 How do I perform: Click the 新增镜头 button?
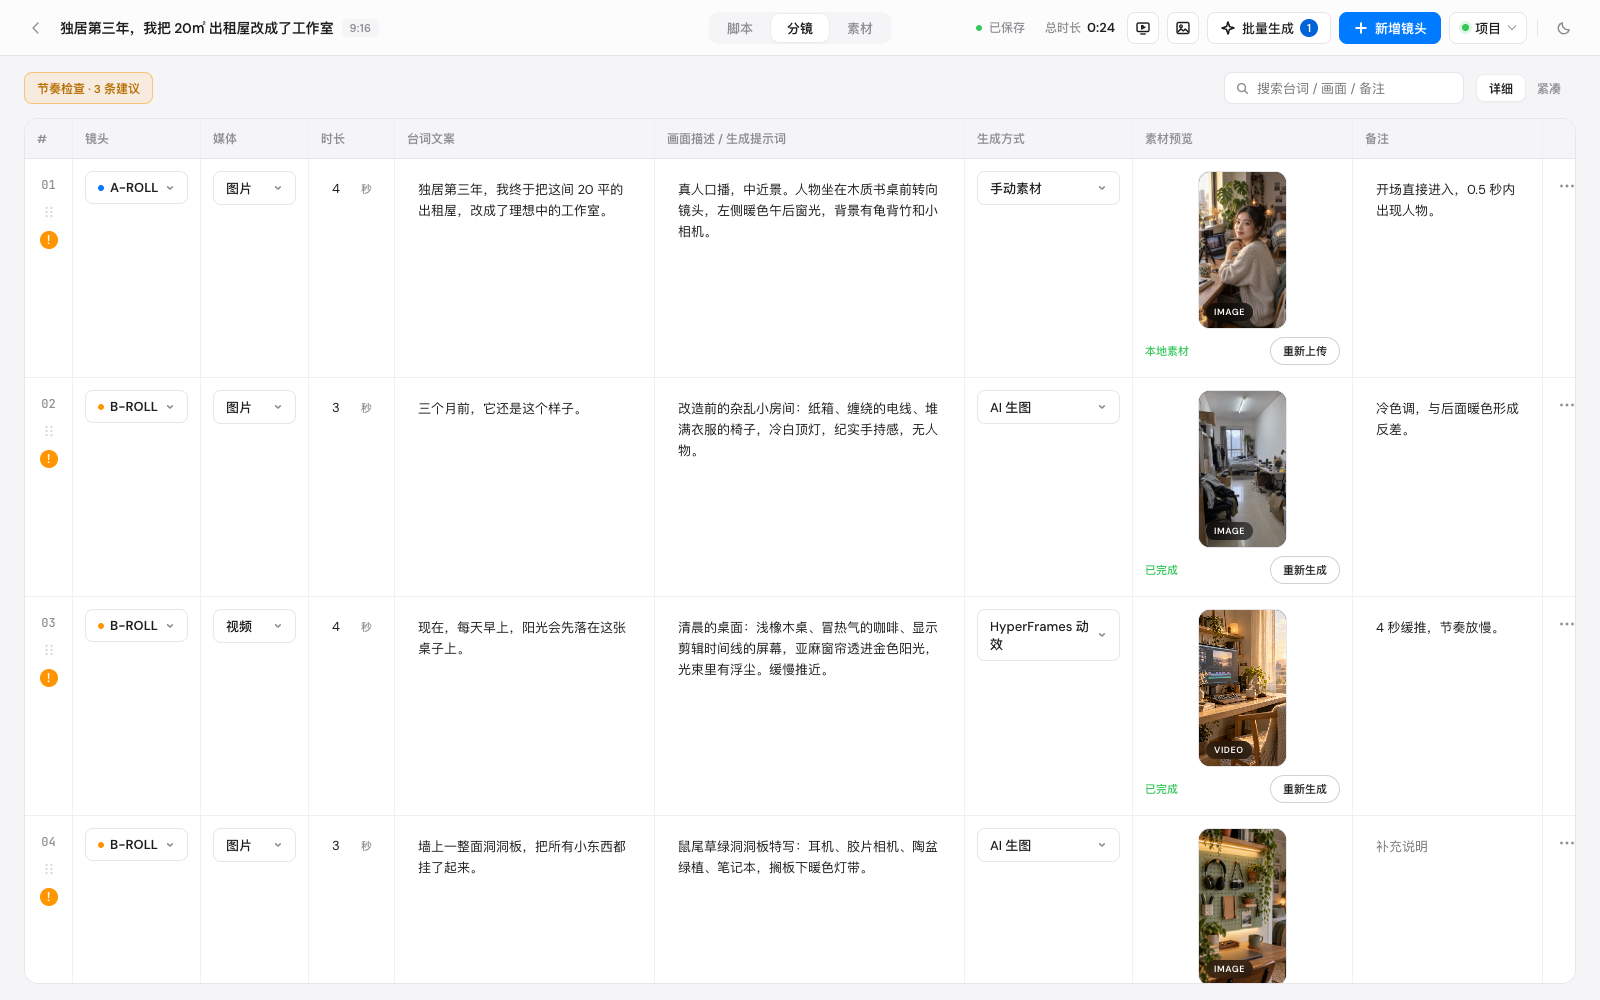(x=1390, y=28)
